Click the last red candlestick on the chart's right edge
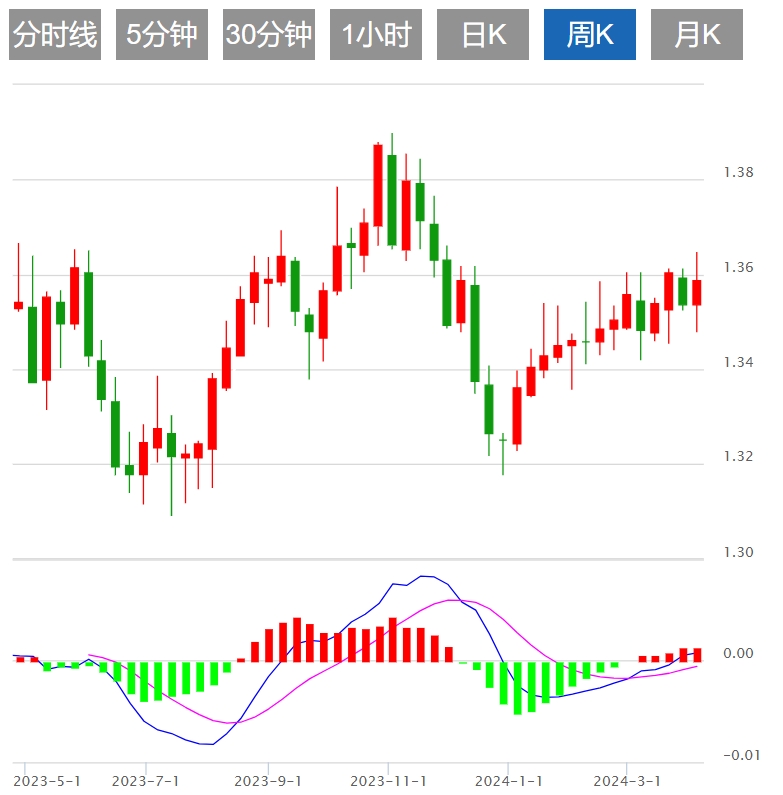783x795 pixels. [697, 293]
